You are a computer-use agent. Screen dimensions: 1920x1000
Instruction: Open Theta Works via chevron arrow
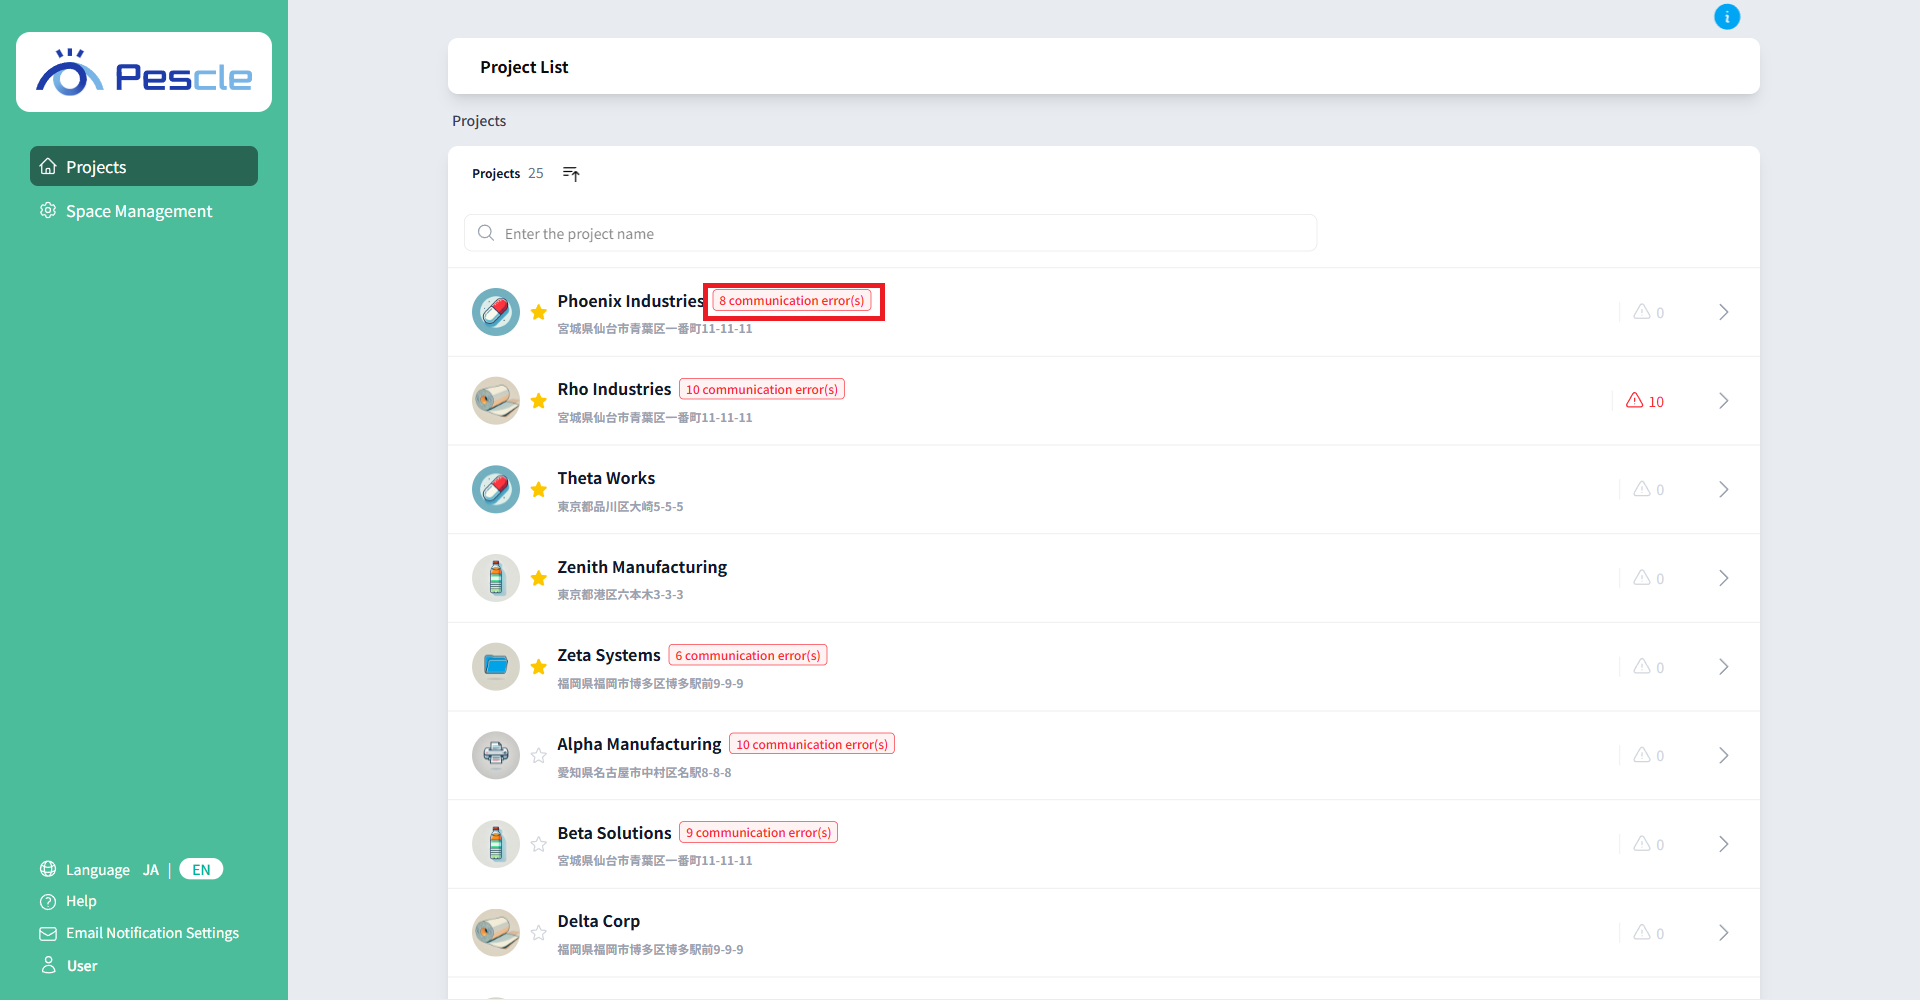[x=1724, y=489]
